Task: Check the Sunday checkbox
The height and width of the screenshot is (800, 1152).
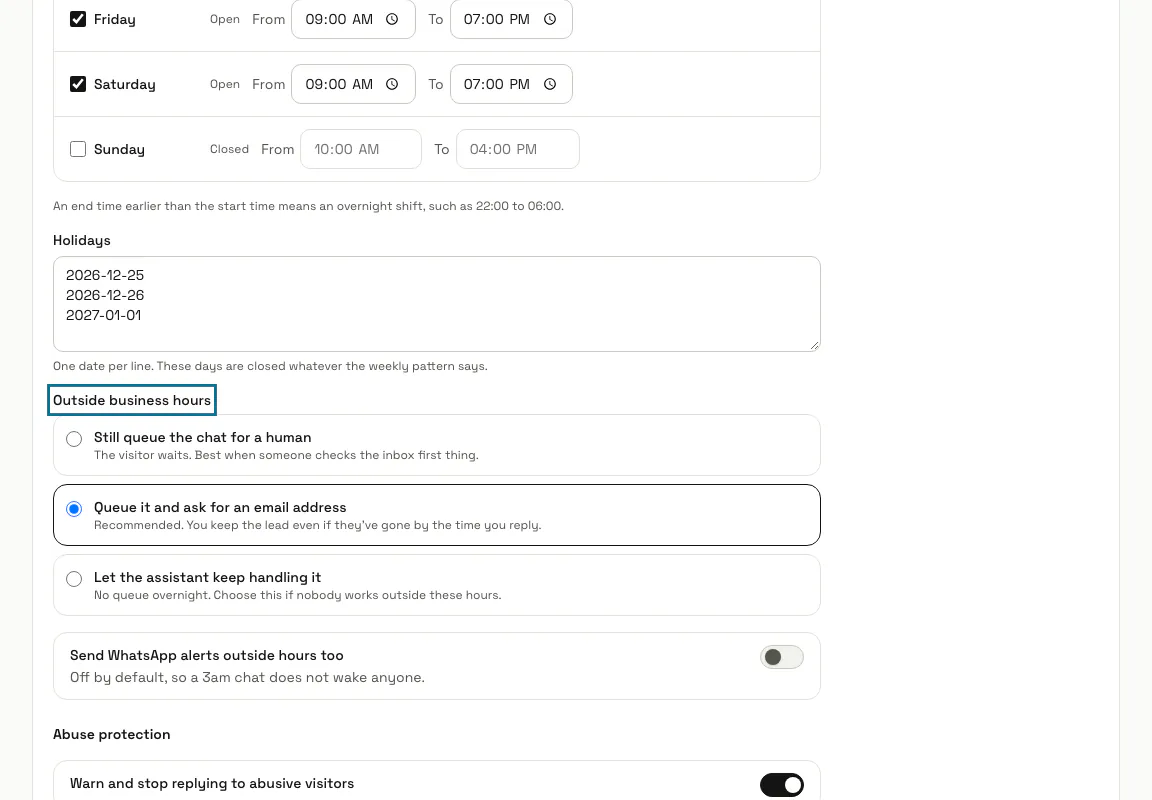Action: [x=78, y=149]
